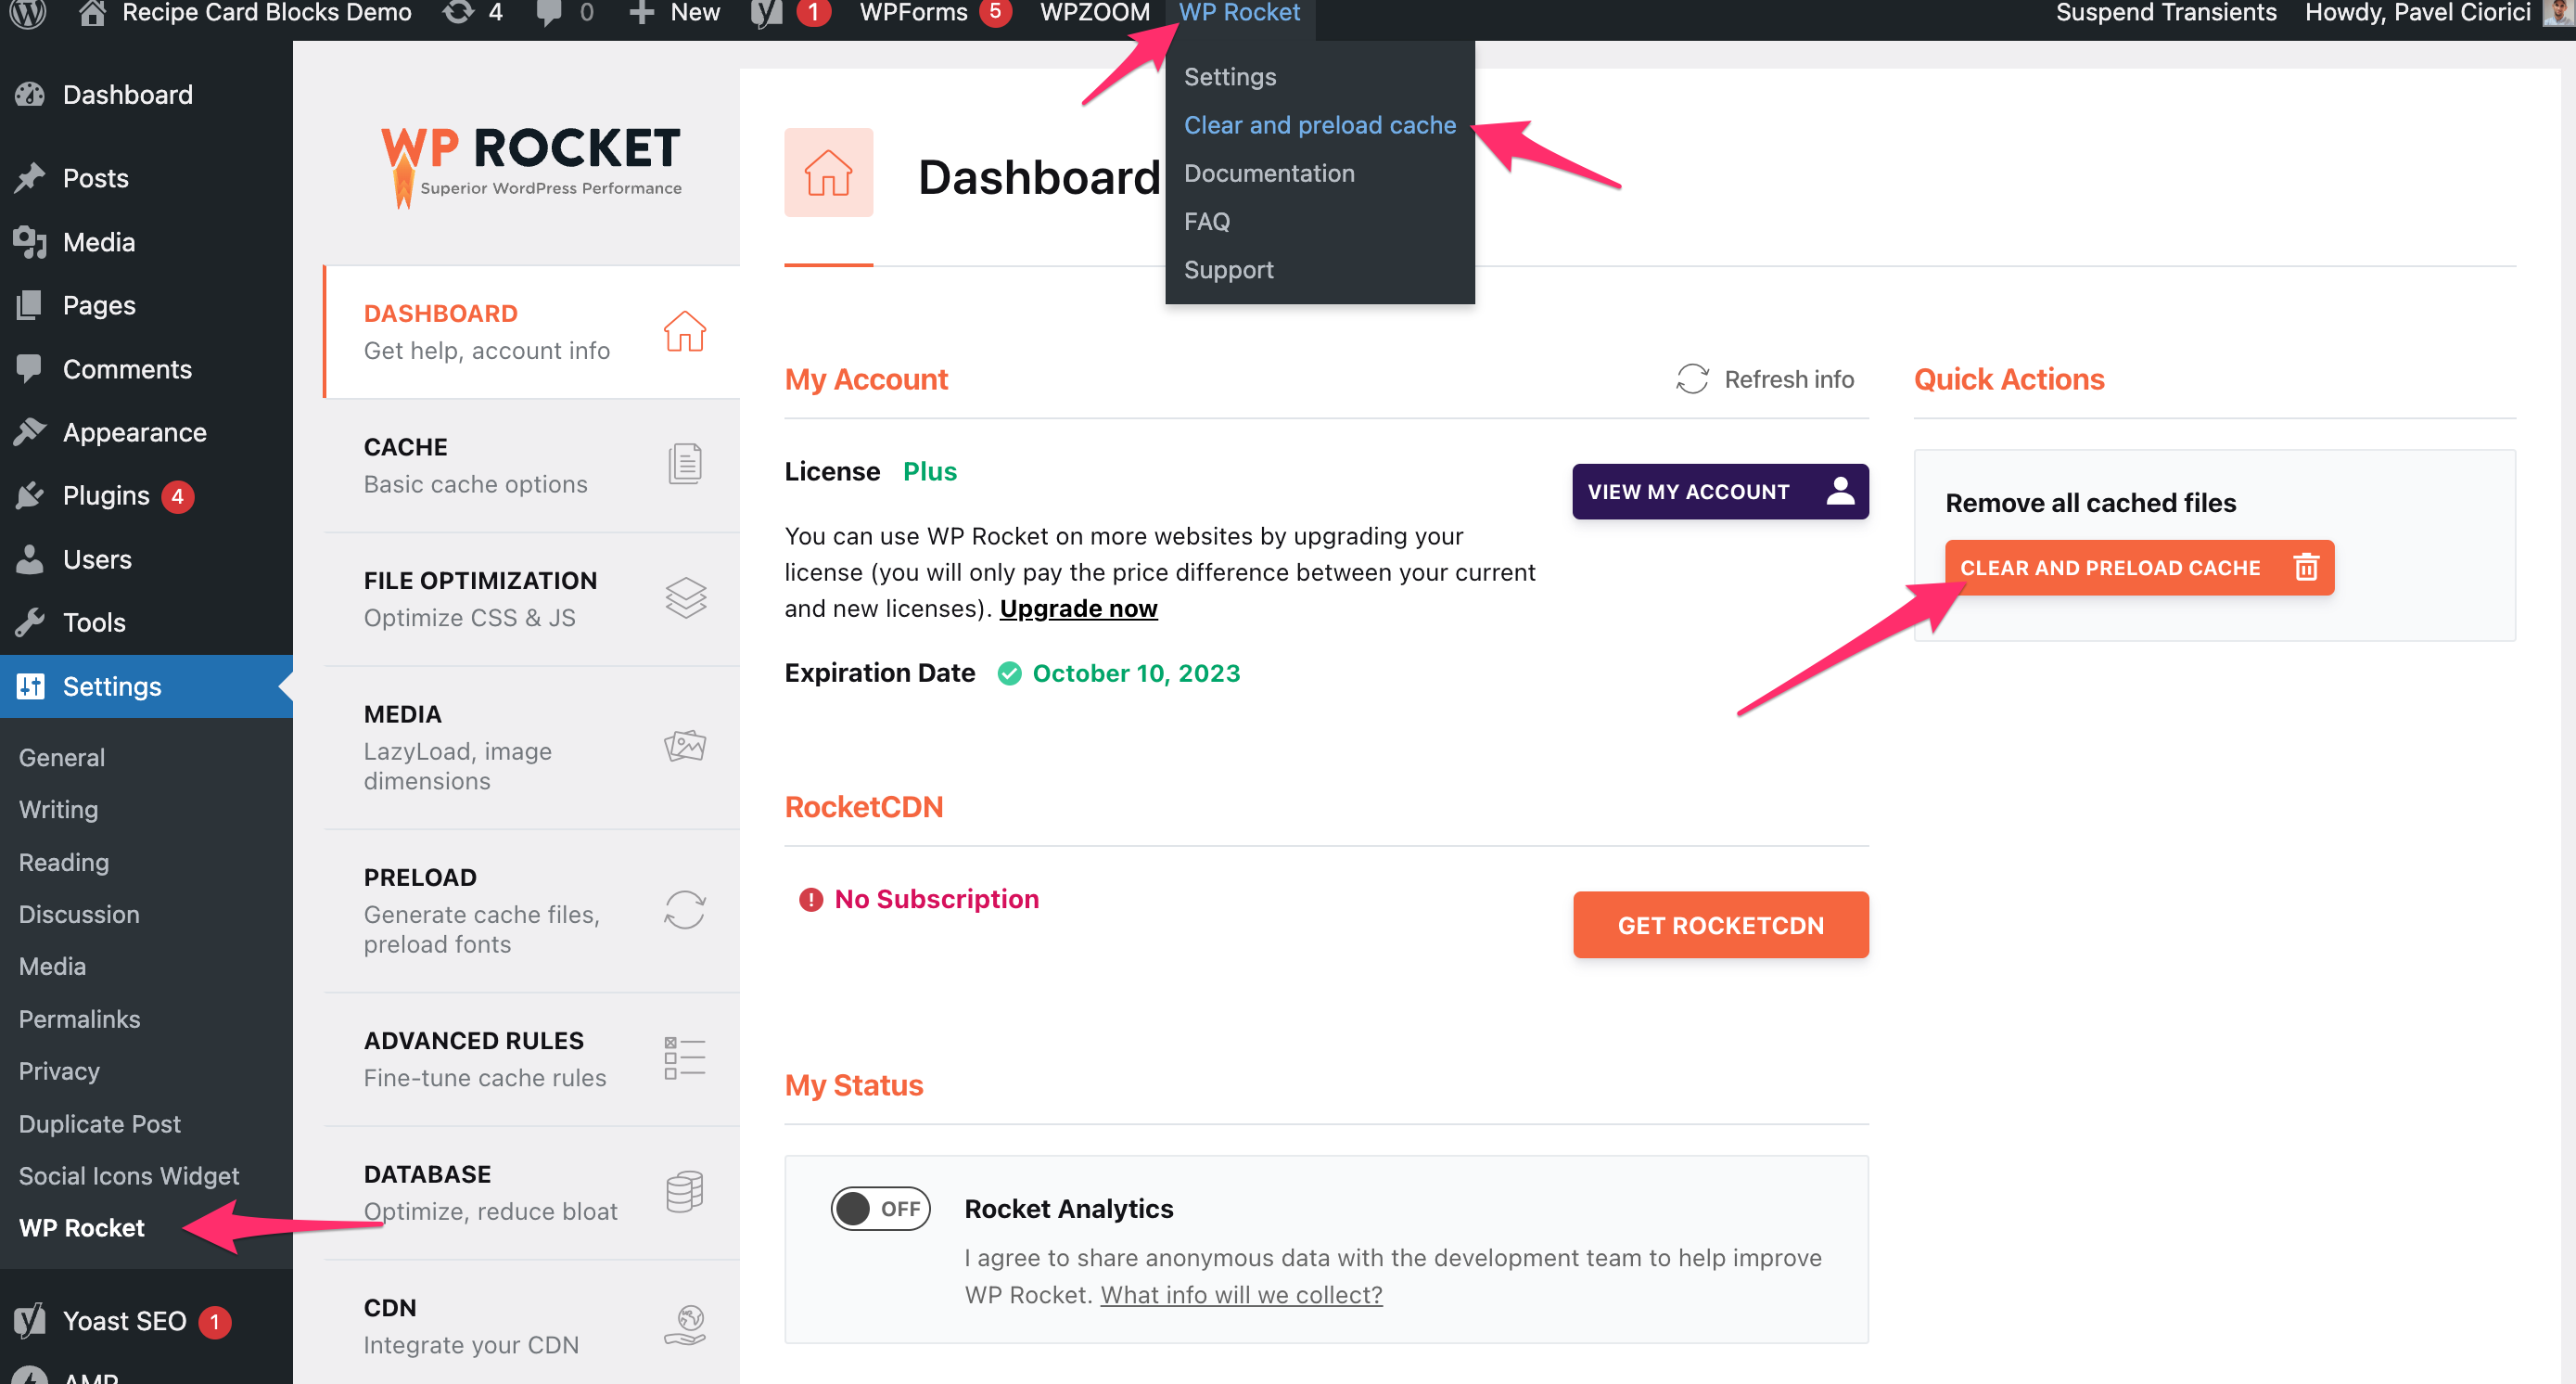Choose Clear and preload cache menu entry

tap(1319, 124)
